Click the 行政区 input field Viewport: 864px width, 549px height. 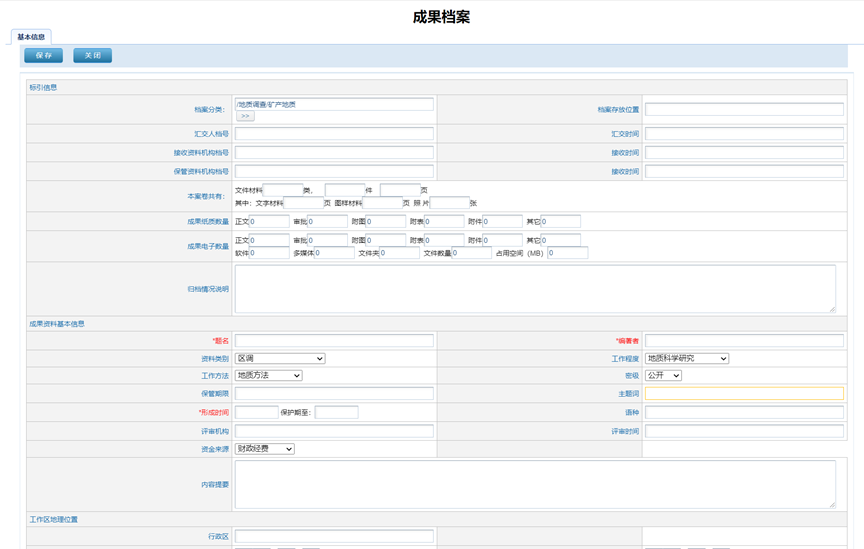pyautogui.click(x=334, y=536)
